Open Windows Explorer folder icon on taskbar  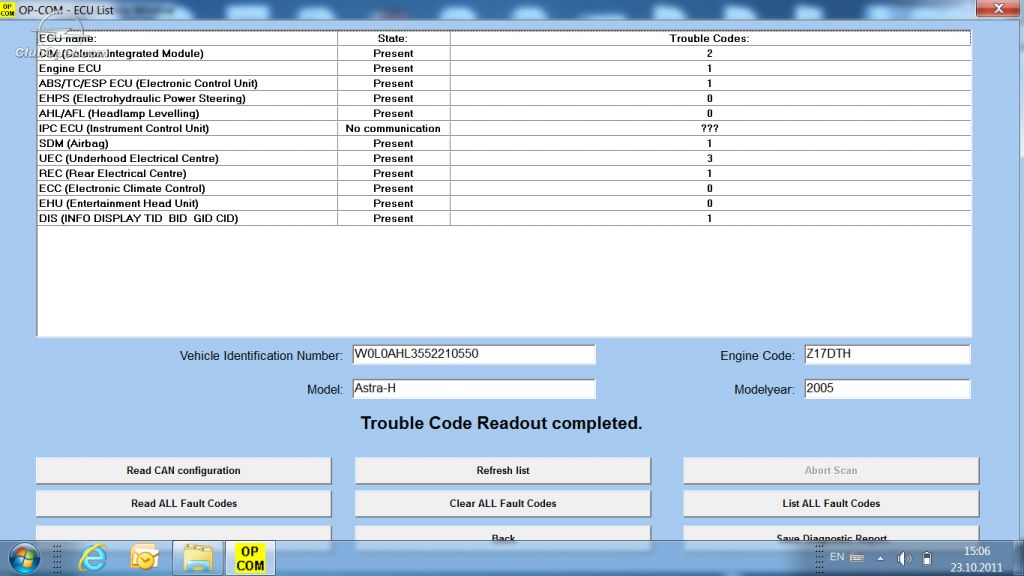click(197, 558)
